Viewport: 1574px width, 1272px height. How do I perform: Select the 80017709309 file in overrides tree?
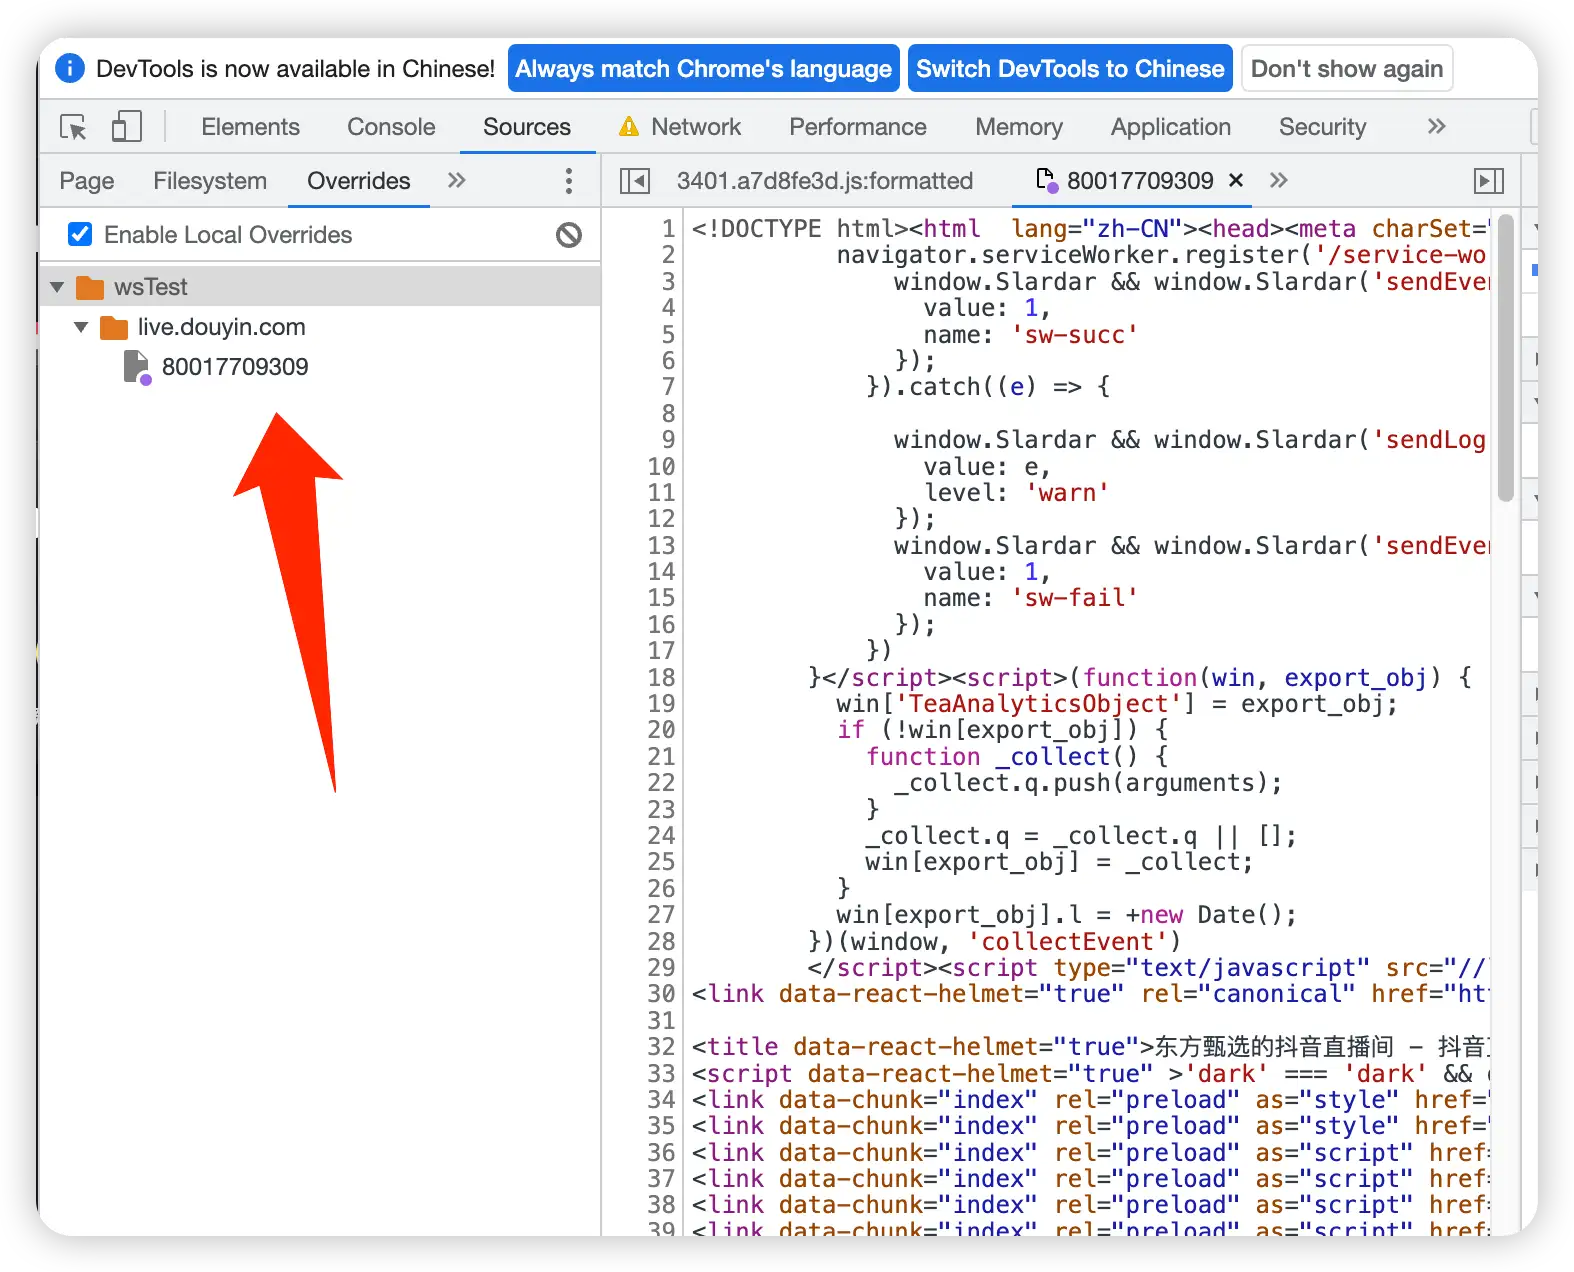pyautogui.click(x=235, y=367)
